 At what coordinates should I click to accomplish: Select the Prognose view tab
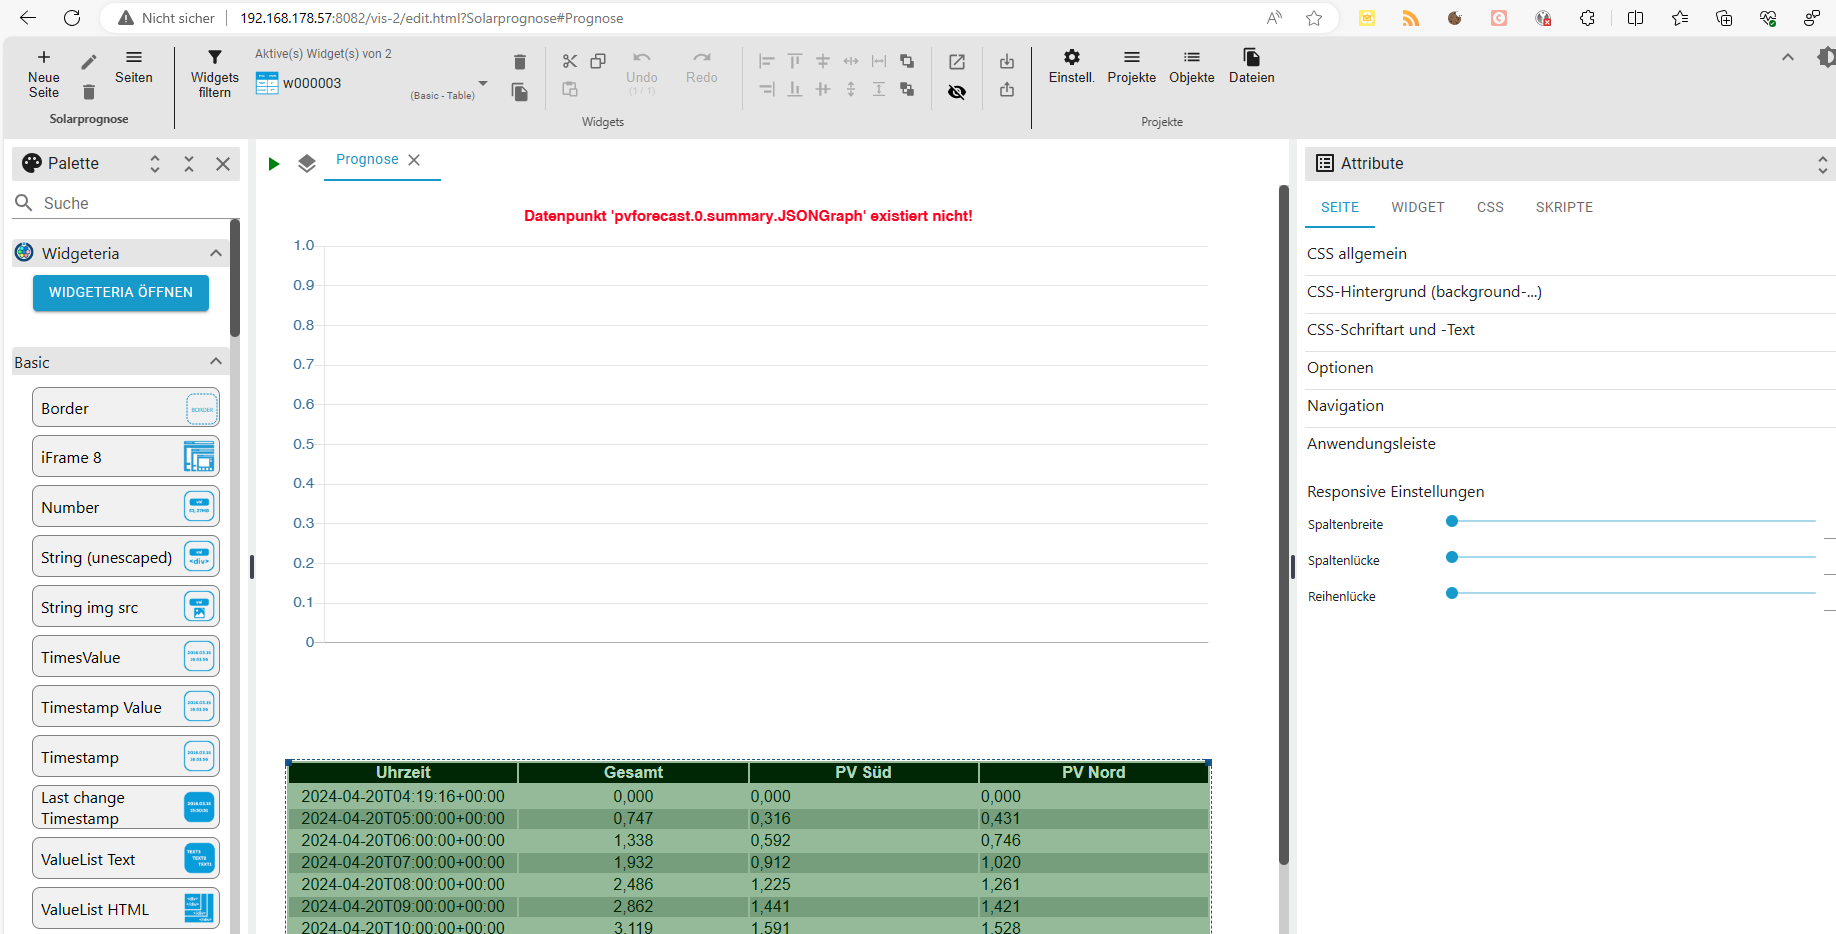(367, 159)
